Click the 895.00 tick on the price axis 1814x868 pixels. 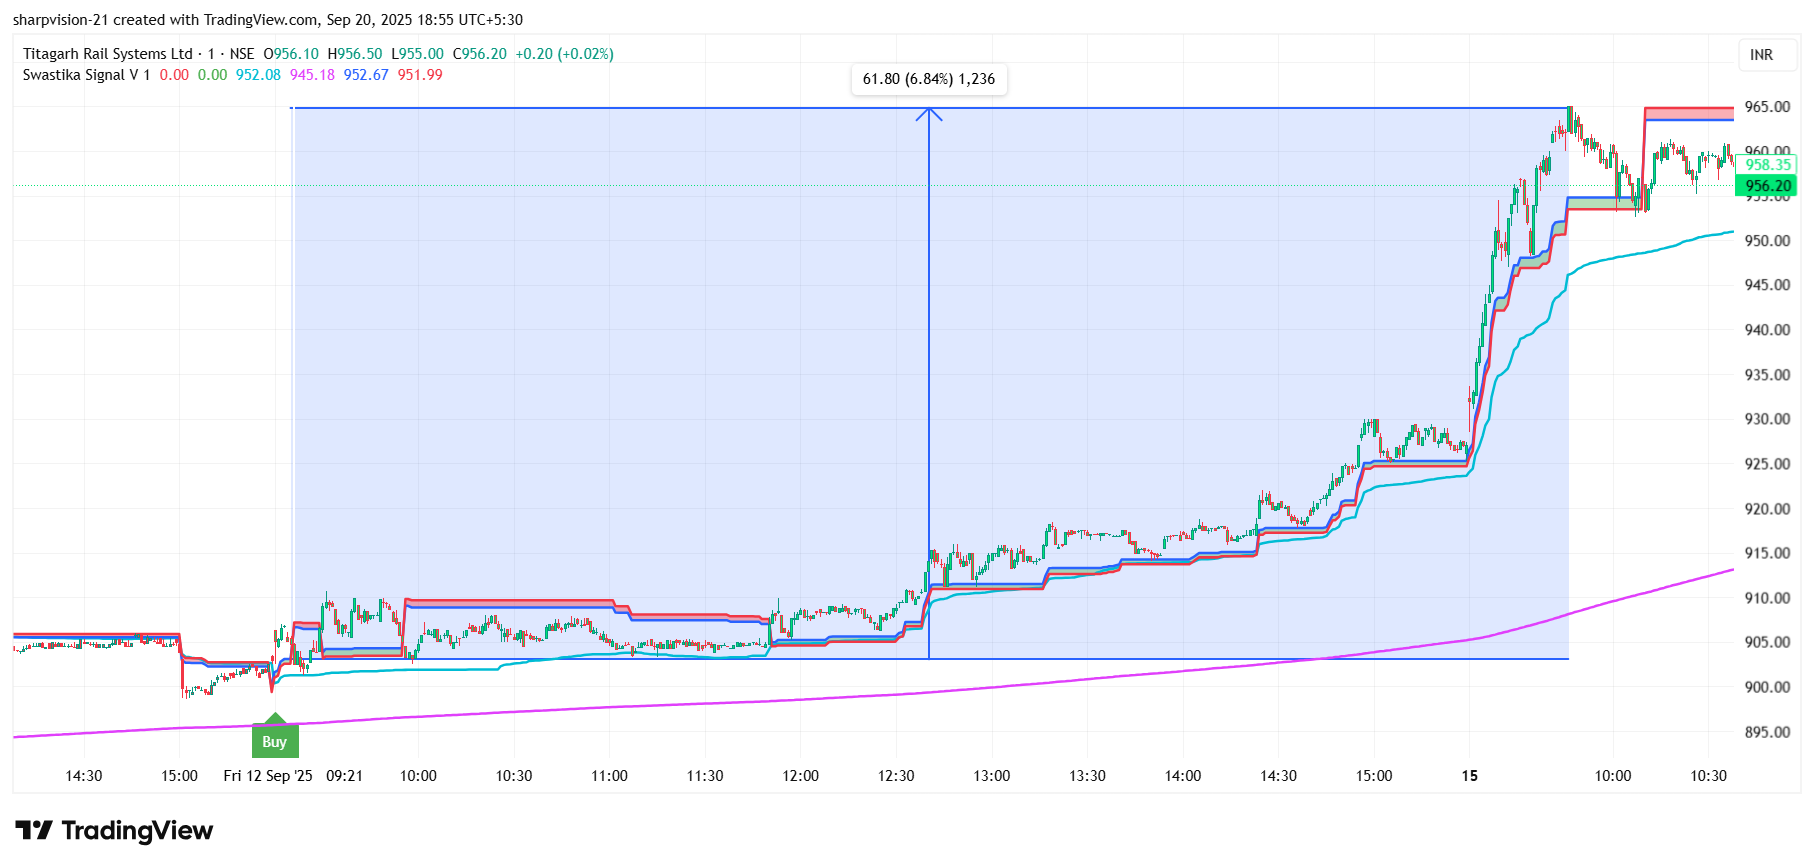coord(1767,732)
